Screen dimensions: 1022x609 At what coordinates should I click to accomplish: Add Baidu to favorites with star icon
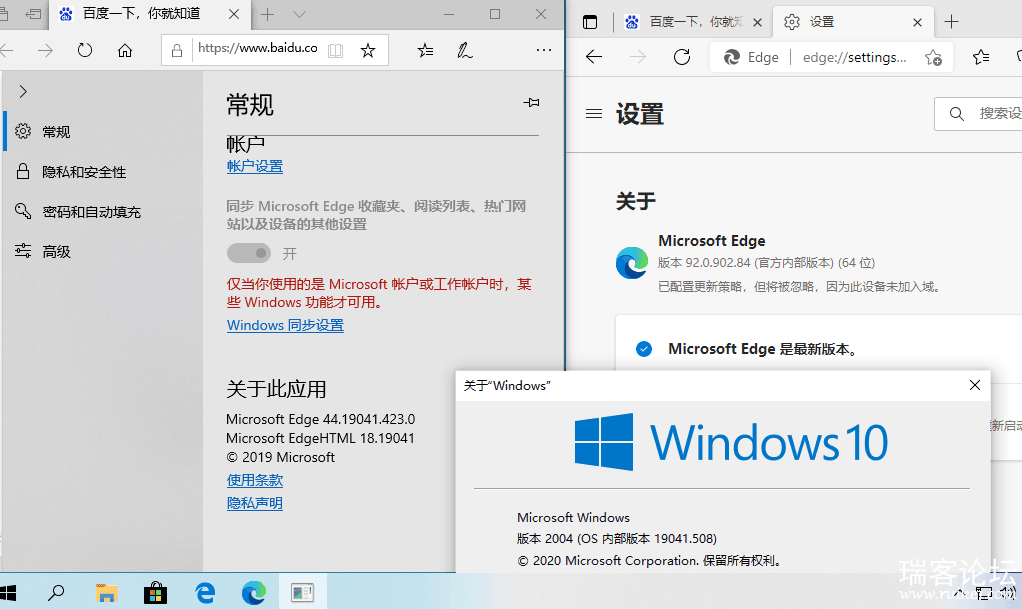tap(368, 50)
